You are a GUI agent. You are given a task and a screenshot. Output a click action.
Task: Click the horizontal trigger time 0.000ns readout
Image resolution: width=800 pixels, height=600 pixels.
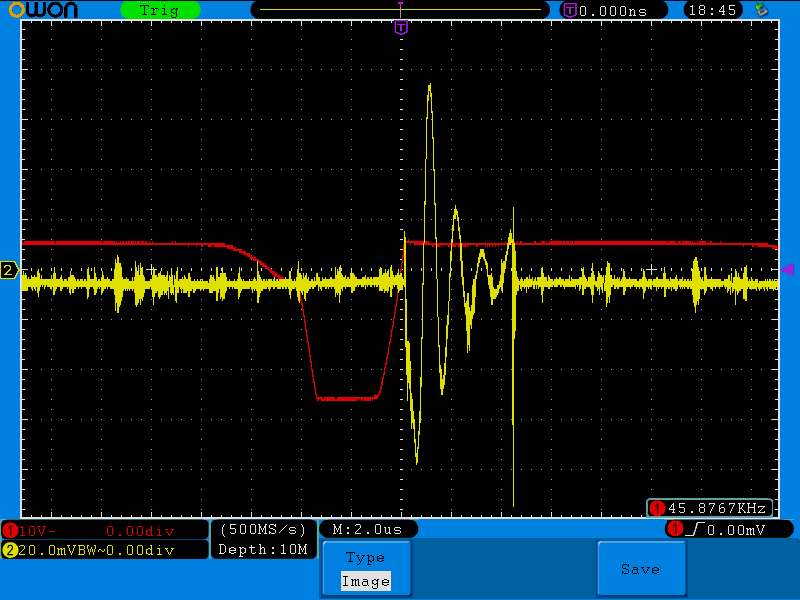point(613,11)
